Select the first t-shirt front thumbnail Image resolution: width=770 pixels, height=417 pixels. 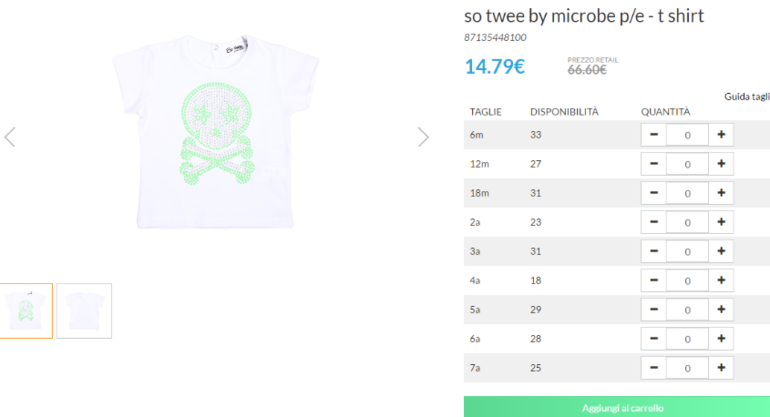pyautogui.click(x=26, y=310)
